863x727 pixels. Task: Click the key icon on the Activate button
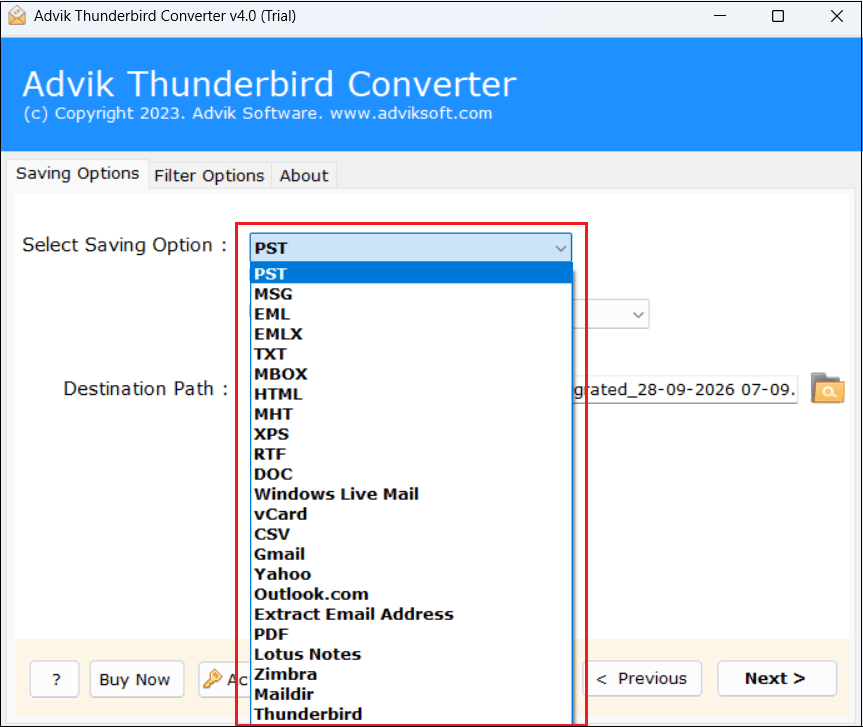coord(212,679)
